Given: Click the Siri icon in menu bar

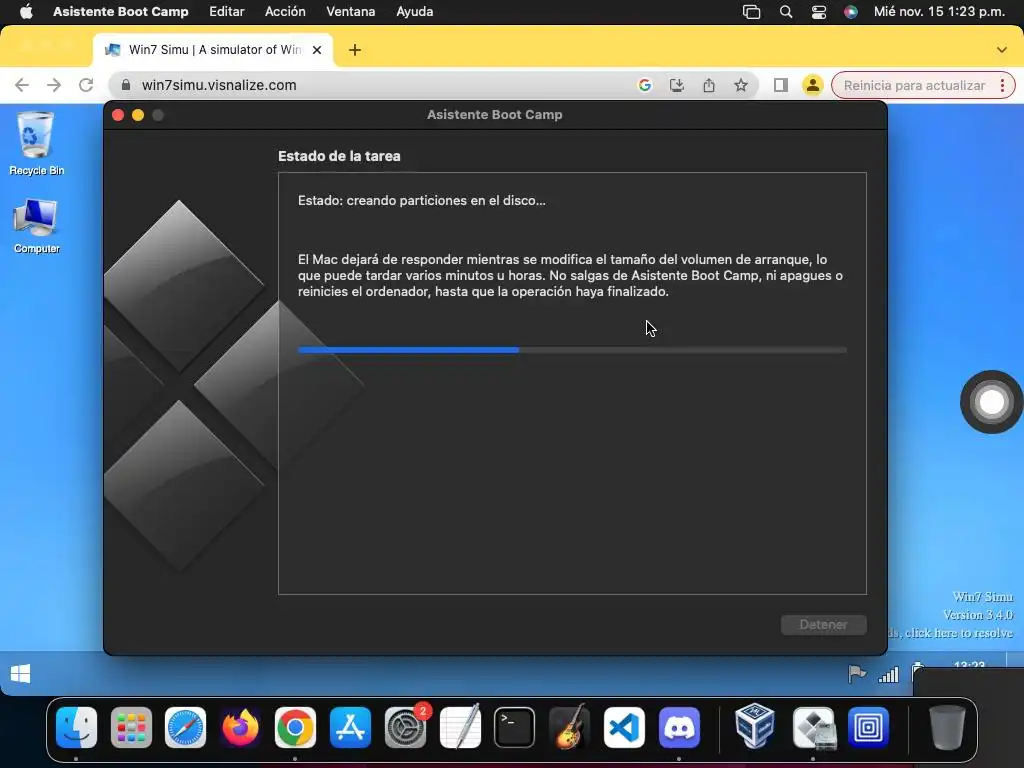Looking at the screenshot, I should pyautogui.click(x=850, y=12).
